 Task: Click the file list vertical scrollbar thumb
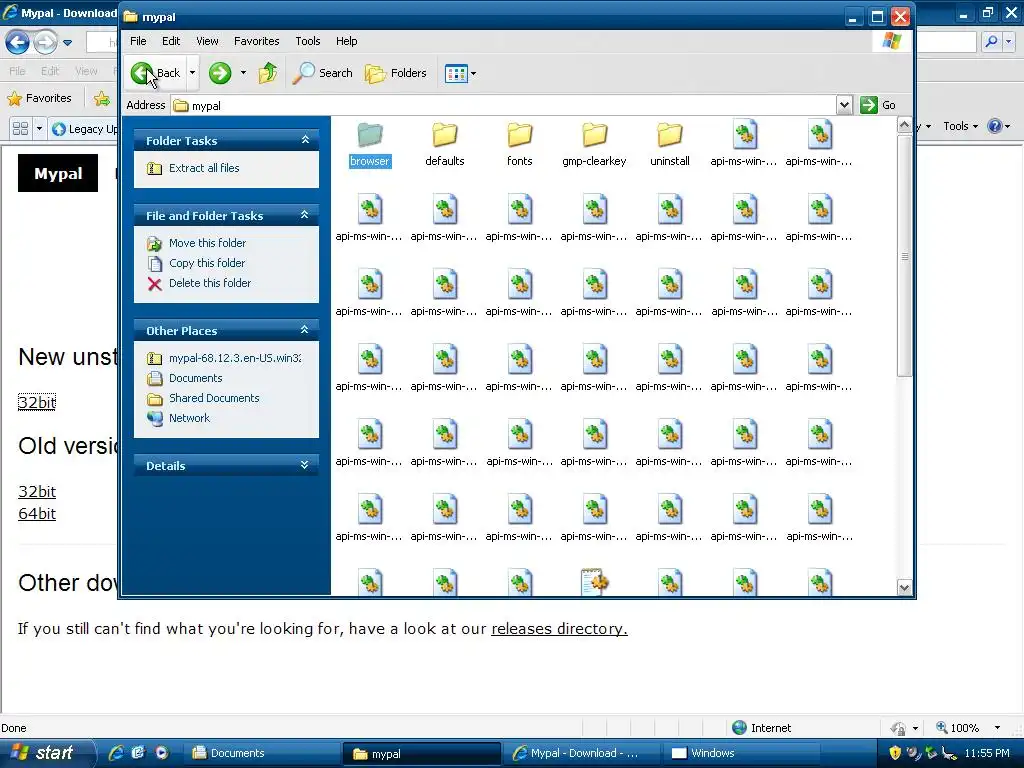click(904, 256)
